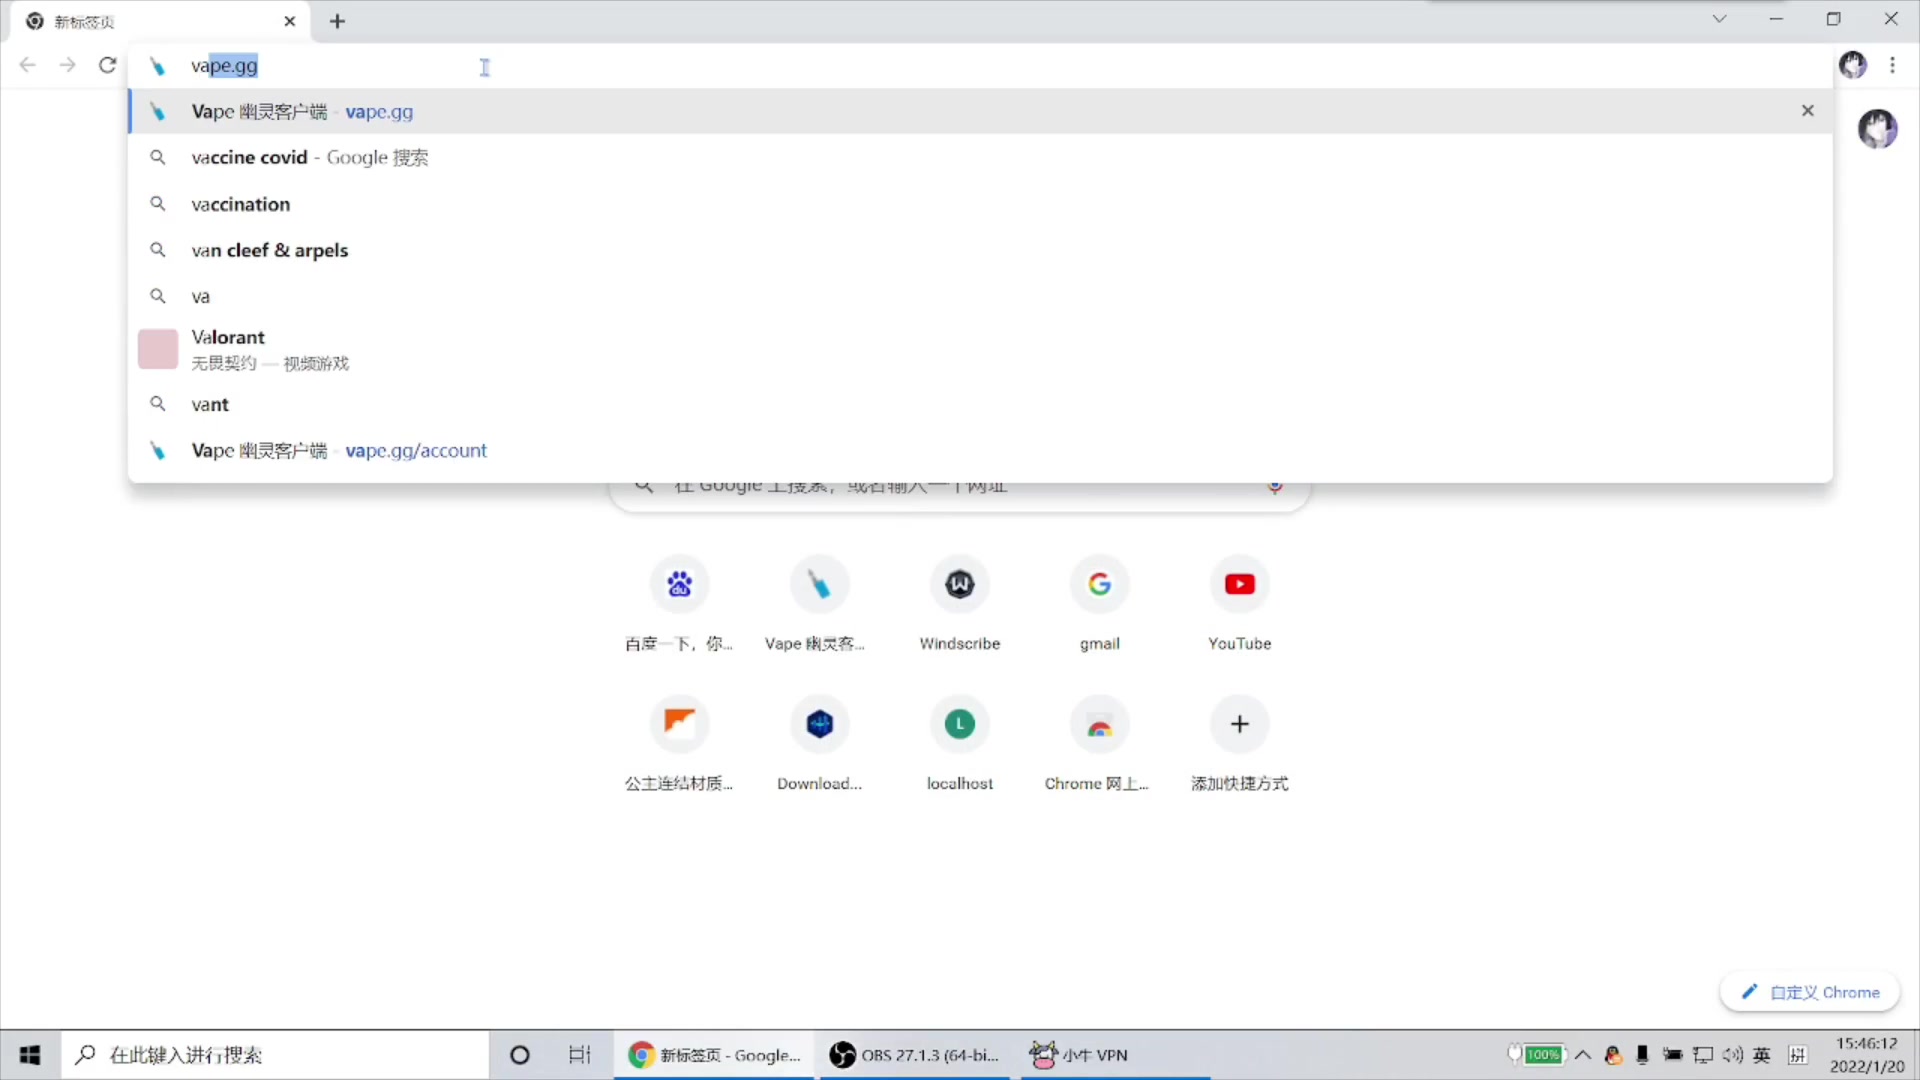Open the clock showing 15:46:12

pyautogui.click(x=1867, y=1055)
